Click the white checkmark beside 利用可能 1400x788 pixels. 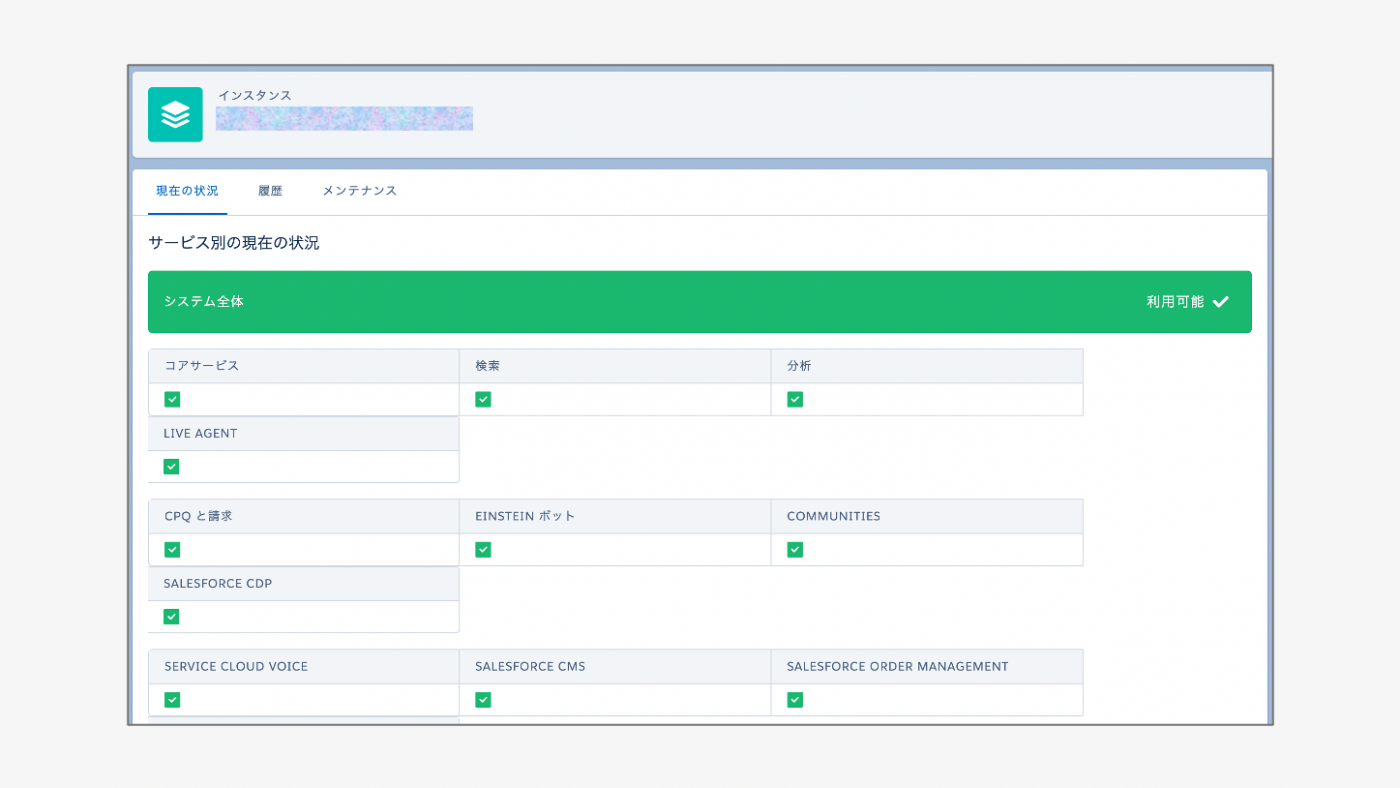[1220, 301]
